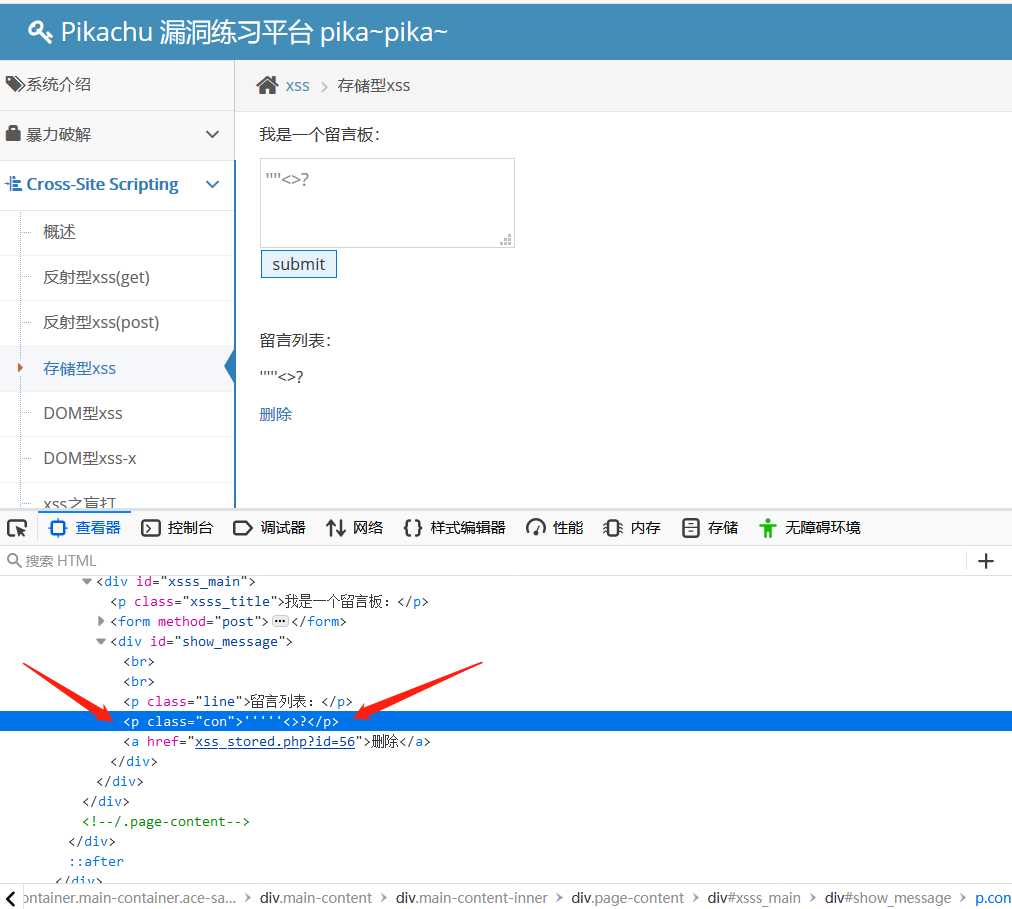Click the xss breadcrumb link
The height and width of the screenshot is (909, 1012).
coord(298,86)
